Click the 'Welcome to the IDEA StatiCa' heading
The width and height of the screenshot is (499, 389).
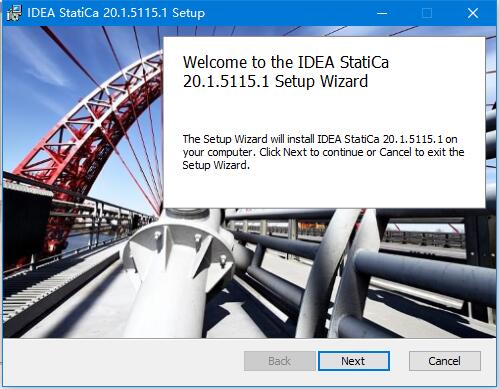click(x=286, y=72)
